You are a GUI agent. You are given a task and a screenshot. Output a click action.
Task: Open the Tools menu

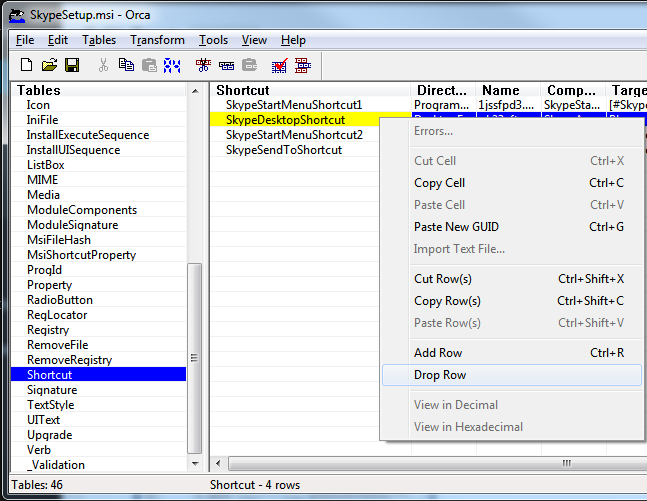pos(213,40)
